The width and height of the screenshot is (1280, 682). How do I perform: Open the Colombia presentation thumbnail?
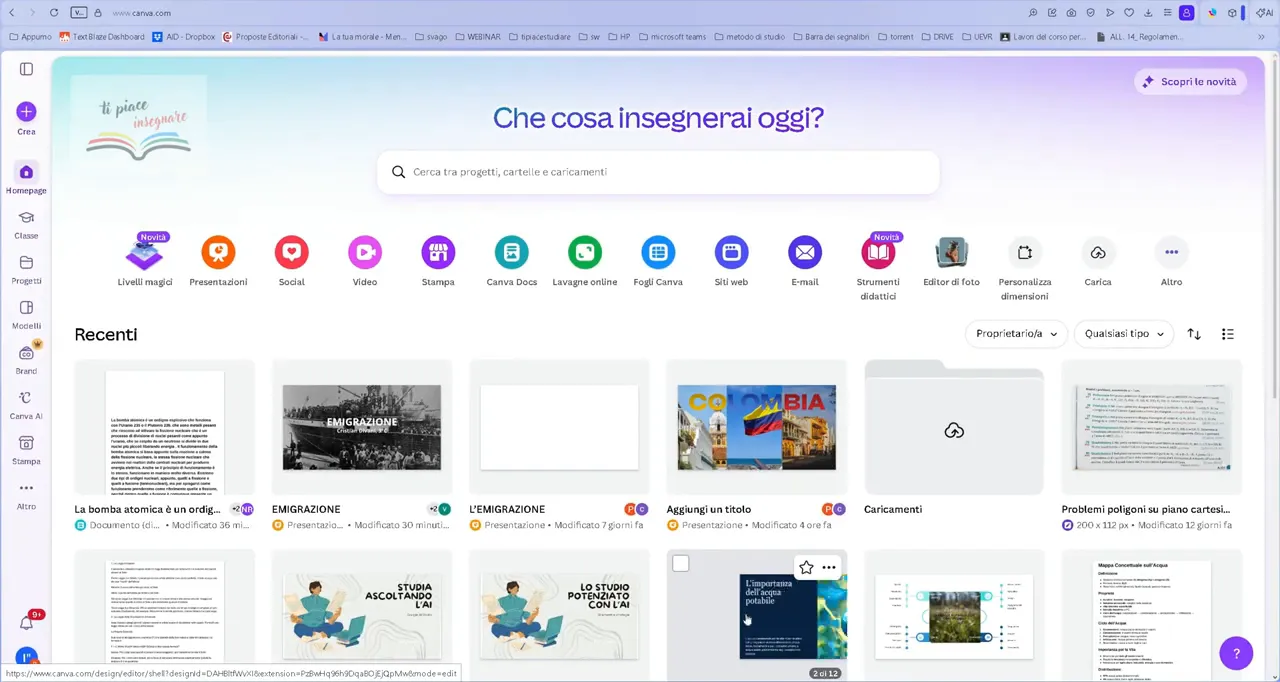tap(756, 427)
